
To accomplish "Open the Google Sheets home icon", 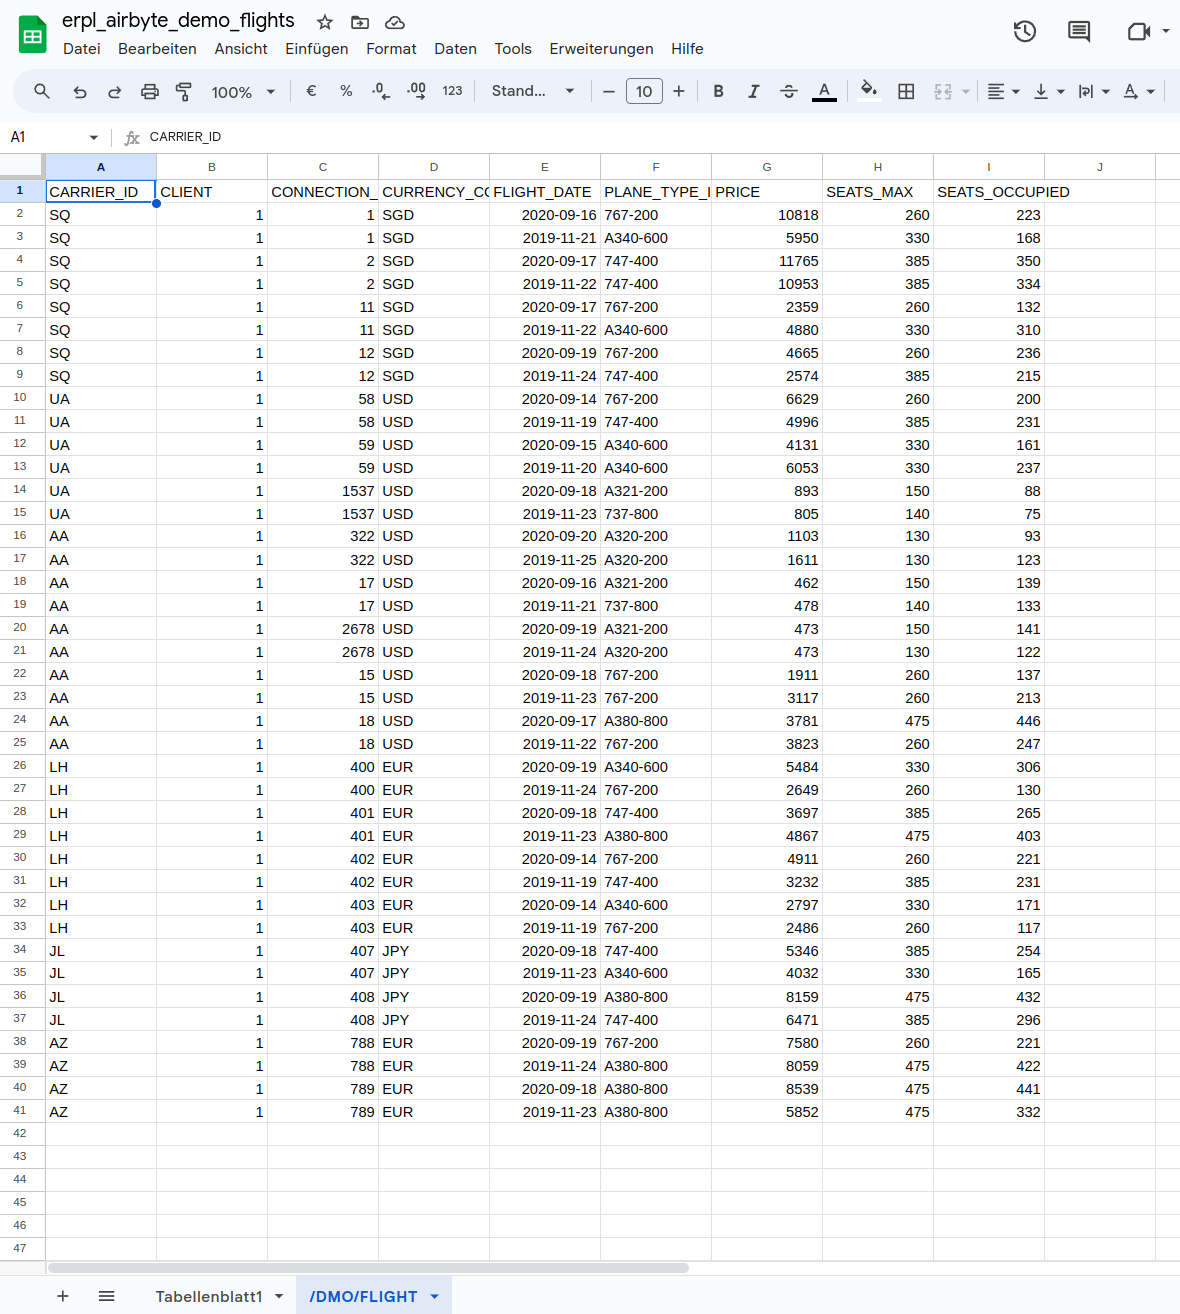I will pos(33,35).
